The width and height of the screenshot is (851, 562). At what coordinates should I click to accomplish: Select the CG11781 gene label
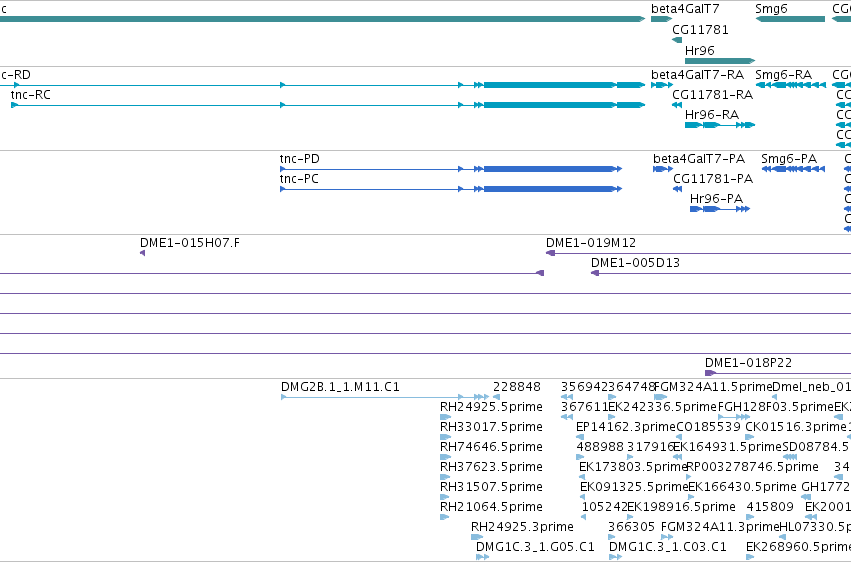pos(700,30)
